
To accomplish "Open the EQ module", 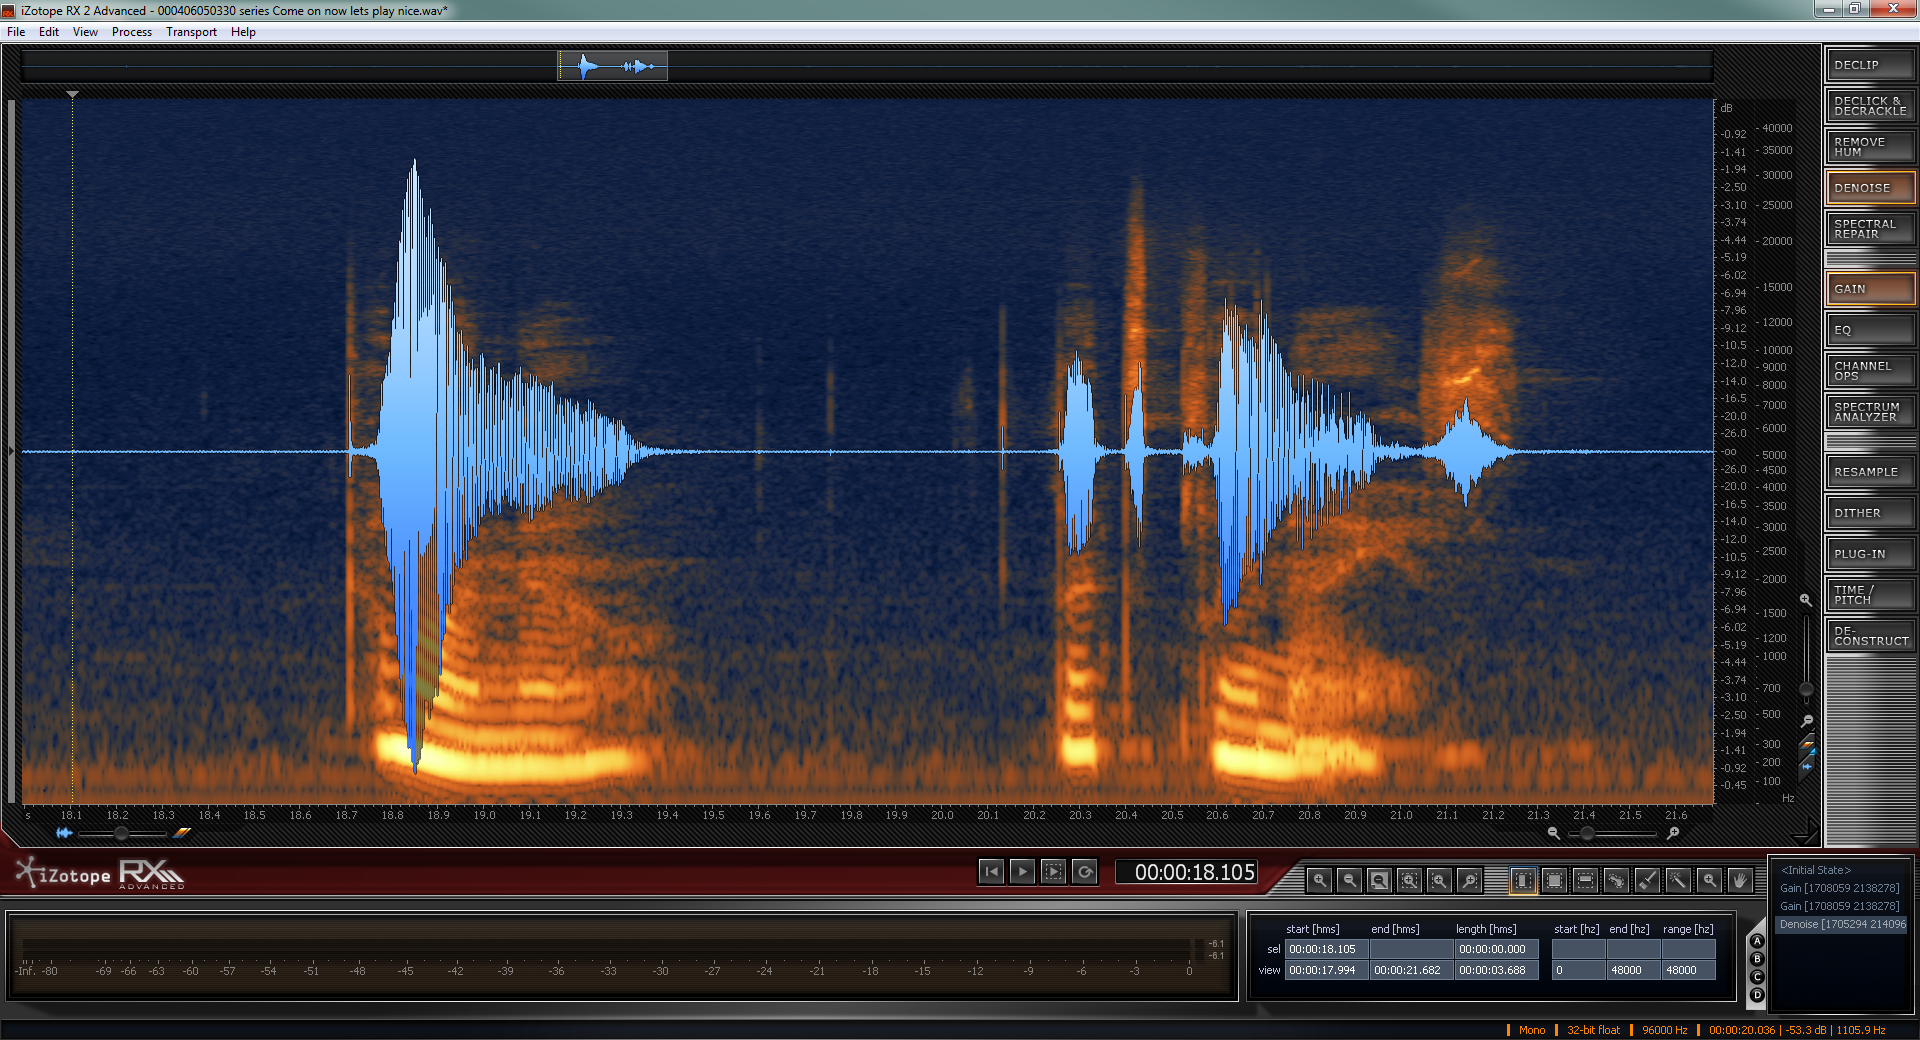I will [1870, 330].
